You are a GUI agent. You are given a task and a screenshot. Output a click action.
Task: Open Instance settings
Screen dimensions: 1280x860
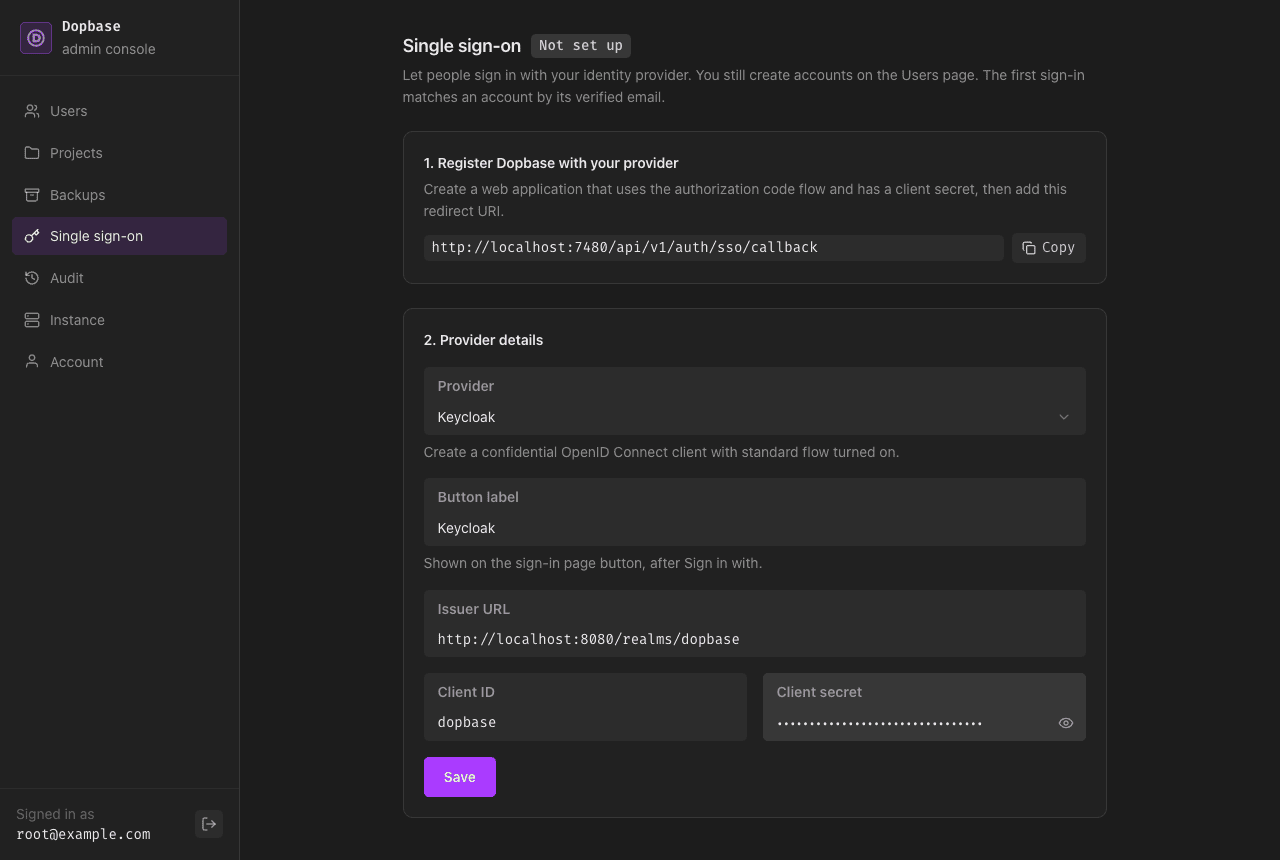coord(120,320)
